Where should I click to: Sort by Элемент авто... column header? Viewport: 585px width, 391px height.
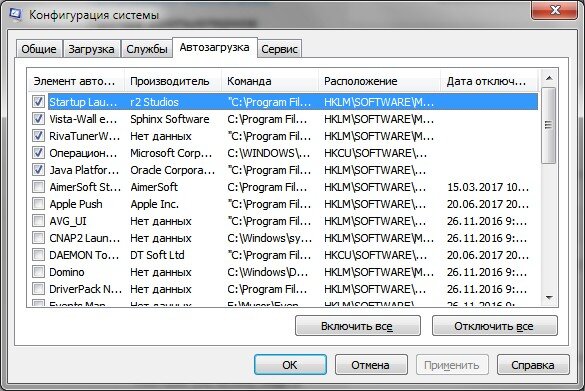pos(76,81)
